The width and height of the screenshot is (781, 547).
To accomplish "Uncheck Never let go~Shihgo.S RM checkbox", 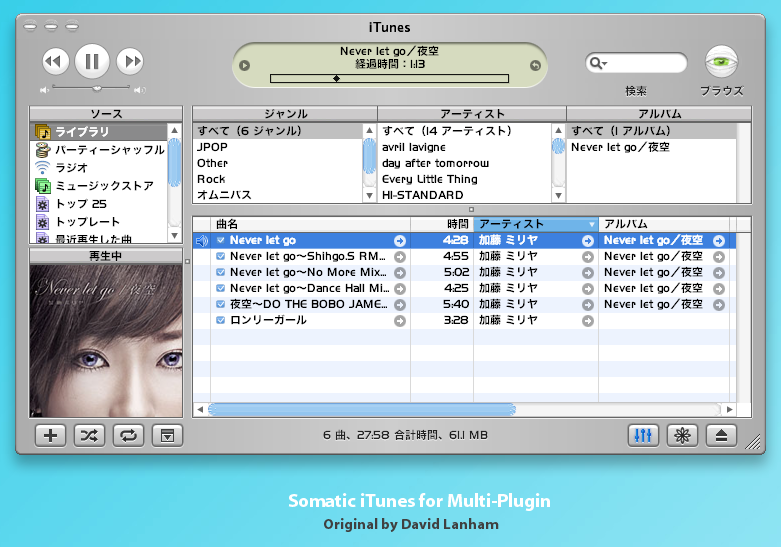I will [x=221, y=256].
